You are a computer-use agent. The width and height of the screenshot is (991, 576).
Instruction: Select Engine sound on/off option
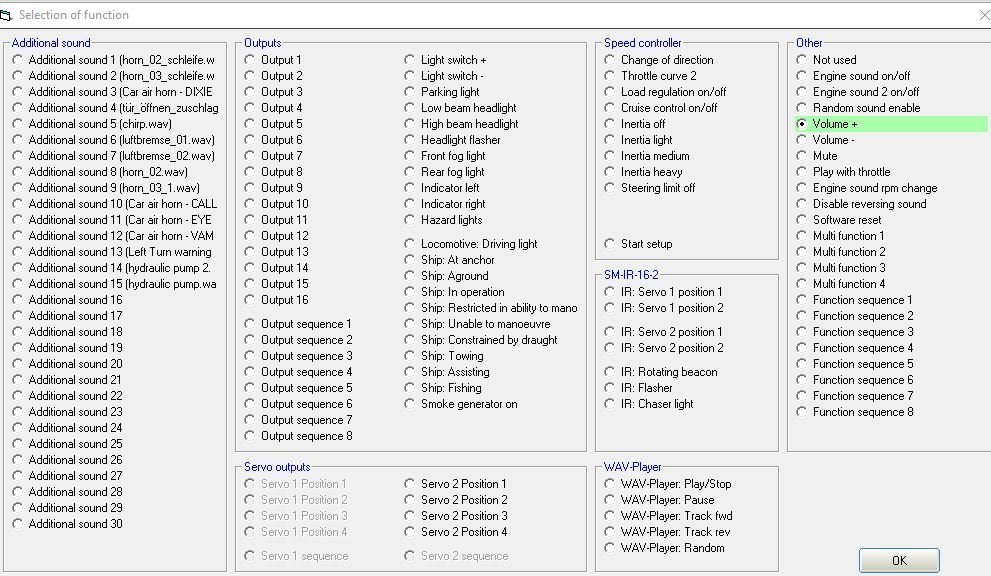point(802,76)
